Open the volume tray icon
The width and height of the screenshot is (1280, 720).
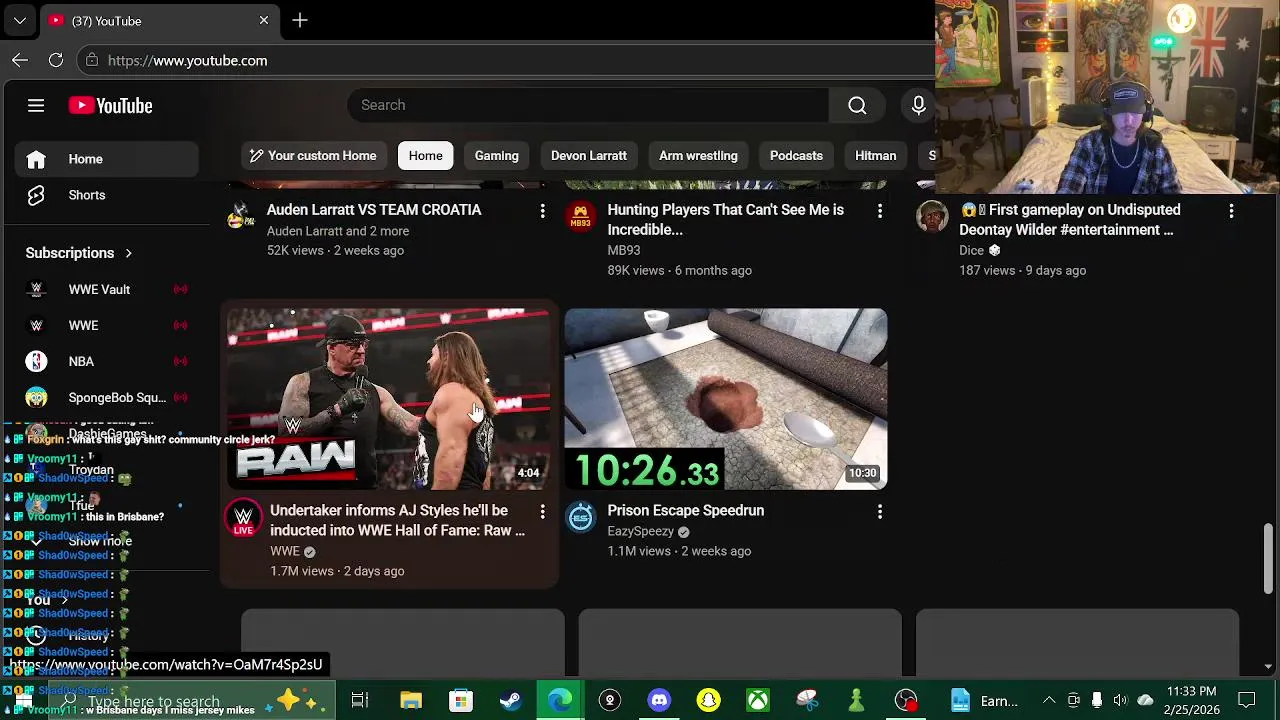(x=1120, y=700)
